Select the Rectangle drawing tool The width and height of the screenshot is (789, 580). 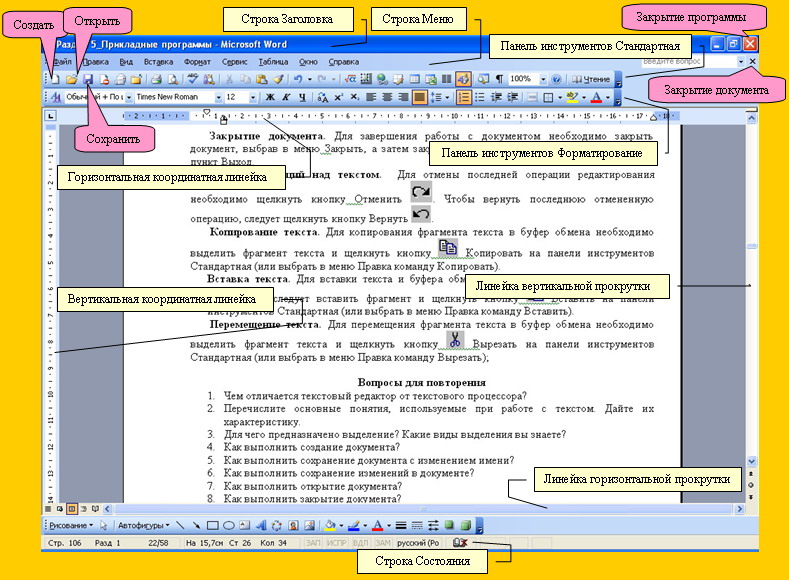pyautogui.click(x=212, y=525)
